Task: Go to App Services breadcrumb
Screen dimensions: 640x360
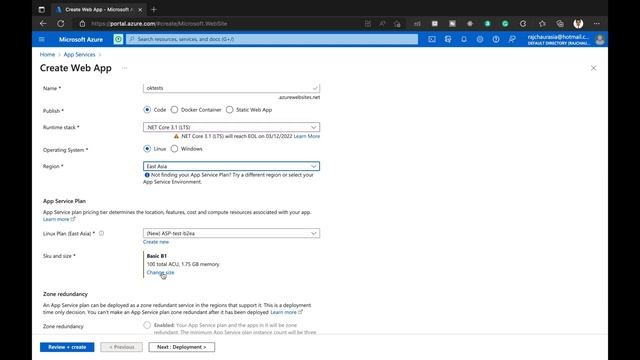Action: pos(79,54)
